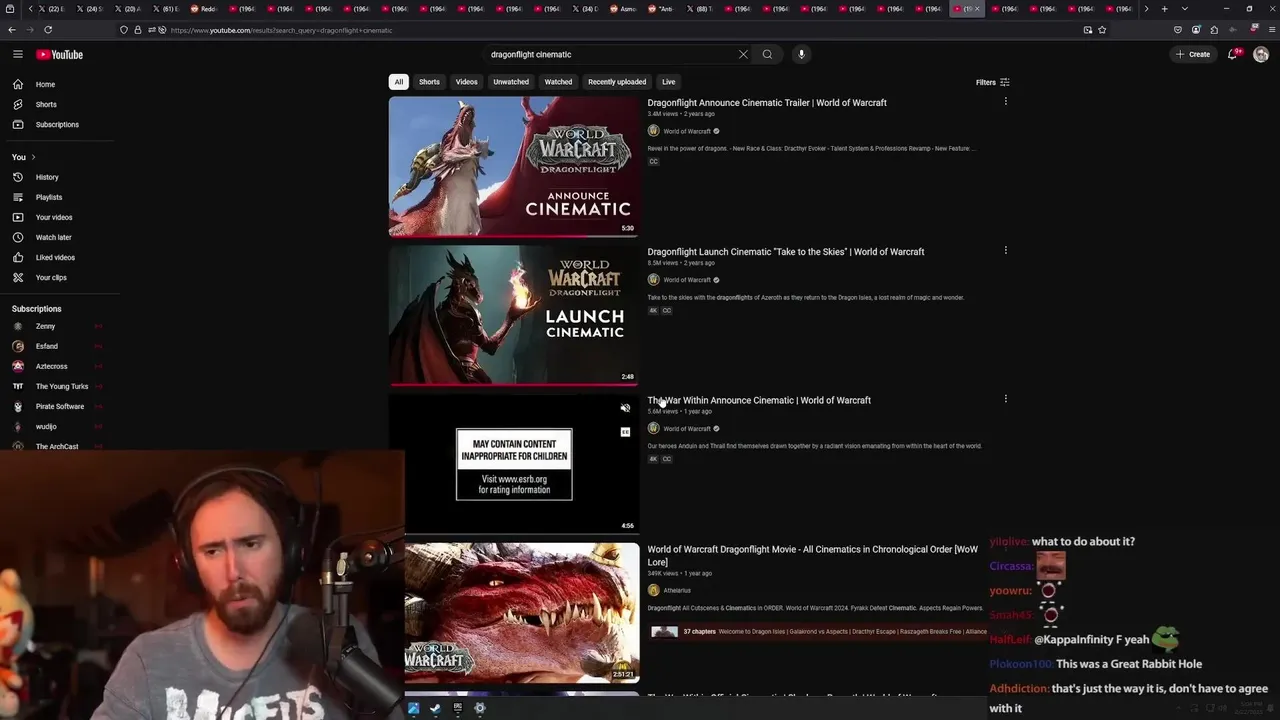Open the wudijo subscription channel
Image resolution: width=1280 pixels, height=720 pixels.
click(x=46, y=426)
